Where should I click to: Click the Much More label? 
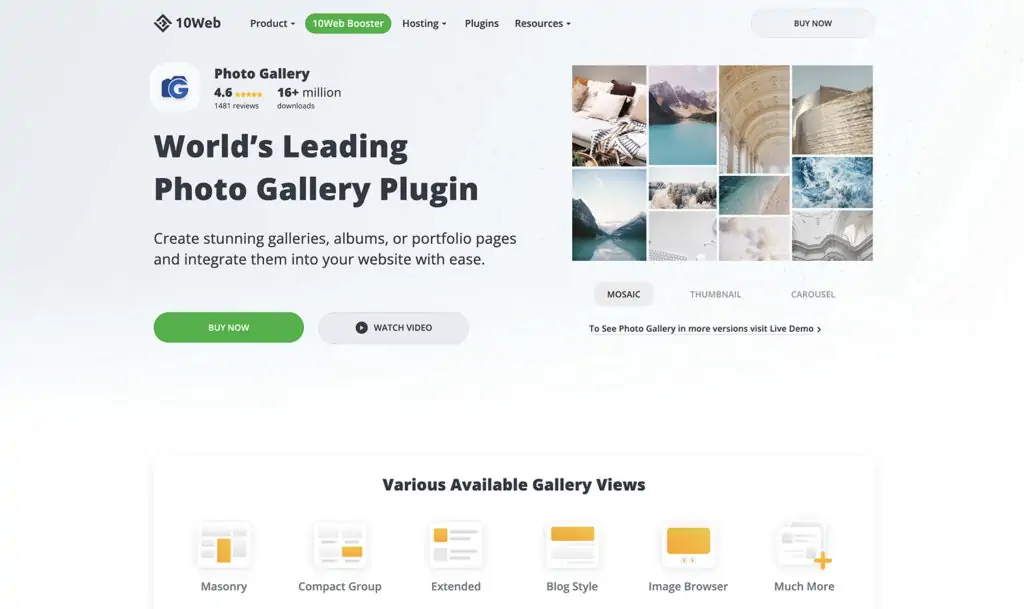(x=804, y=586)
